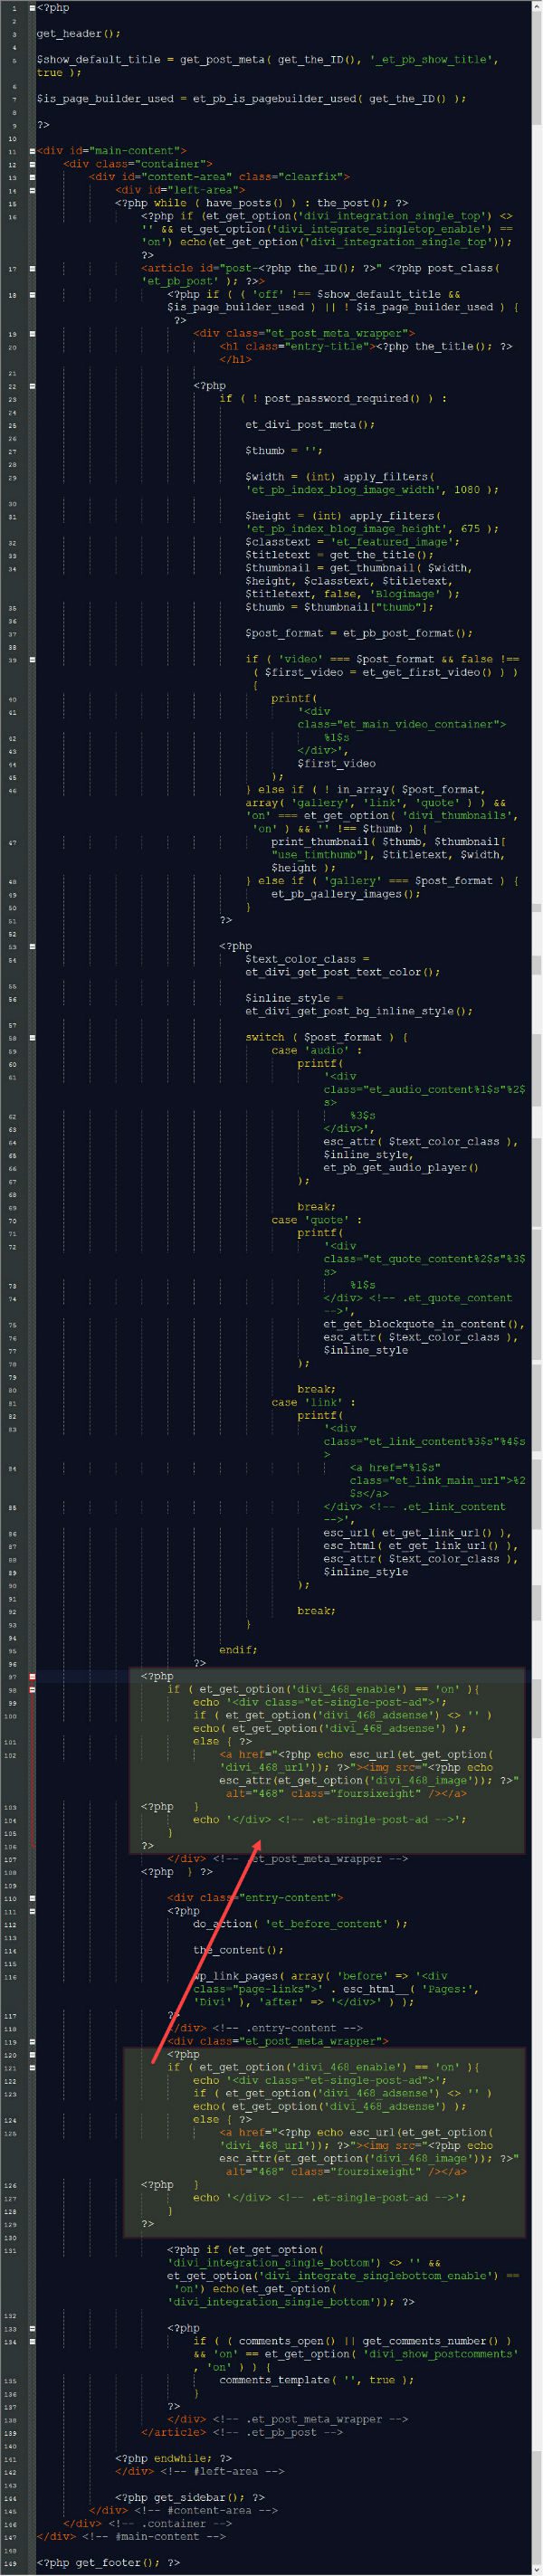The width and height of the screenshot is (543, 2576).
Task: Click line number 107 in the gutter
Action: pyautogui.click(x=11, y=1859)
